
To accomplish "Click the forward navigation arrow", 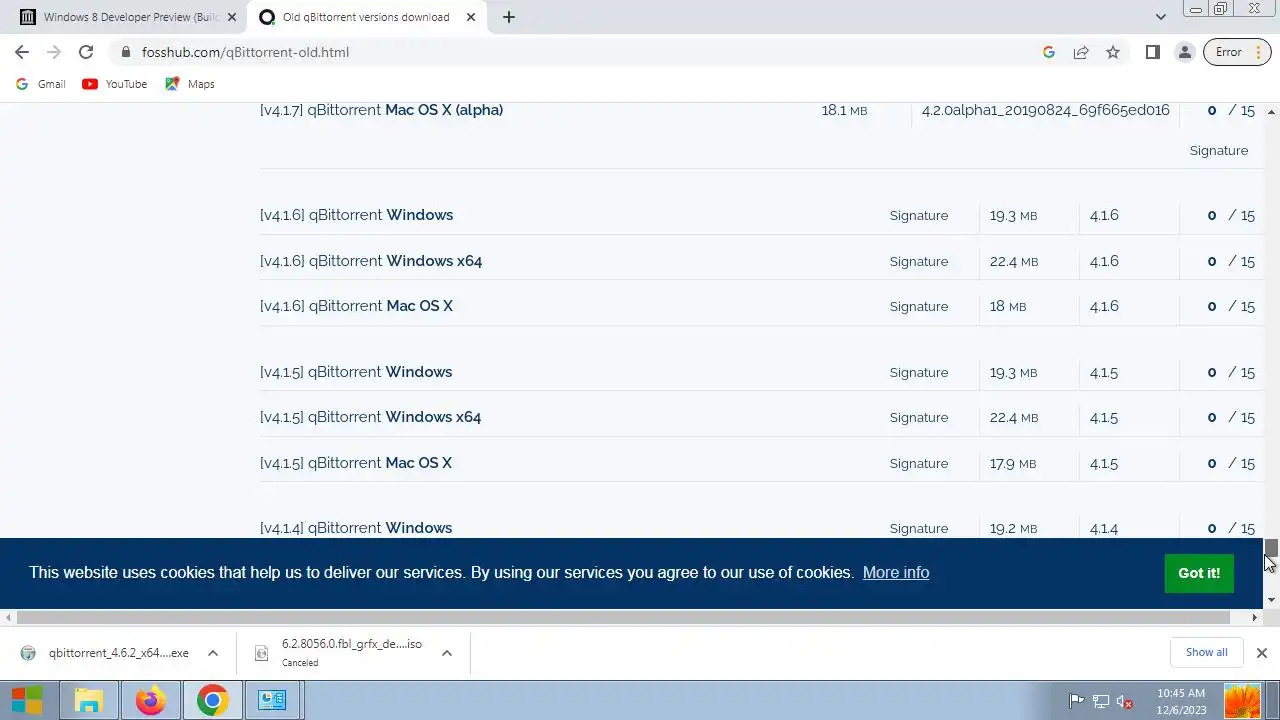I will 54,52.
